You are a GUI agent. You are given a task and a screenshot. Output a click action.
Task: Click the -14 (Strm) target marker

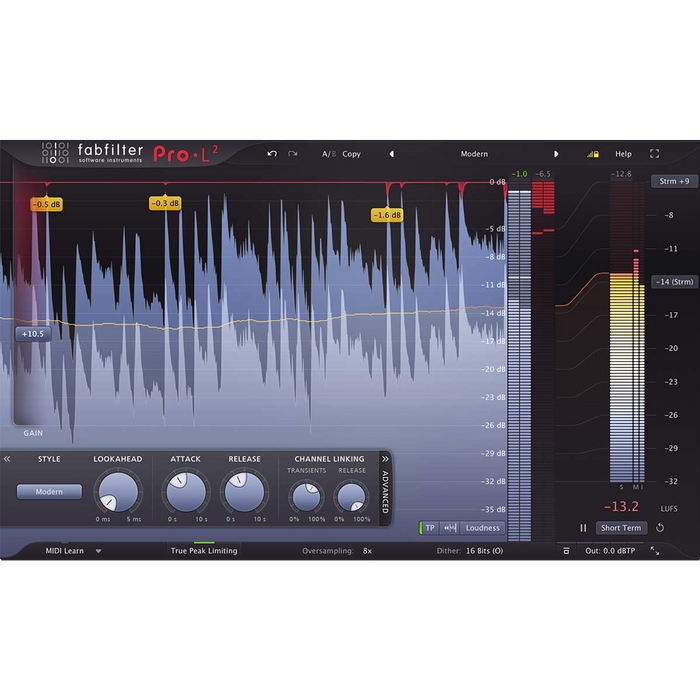click(x=674, y=282)
